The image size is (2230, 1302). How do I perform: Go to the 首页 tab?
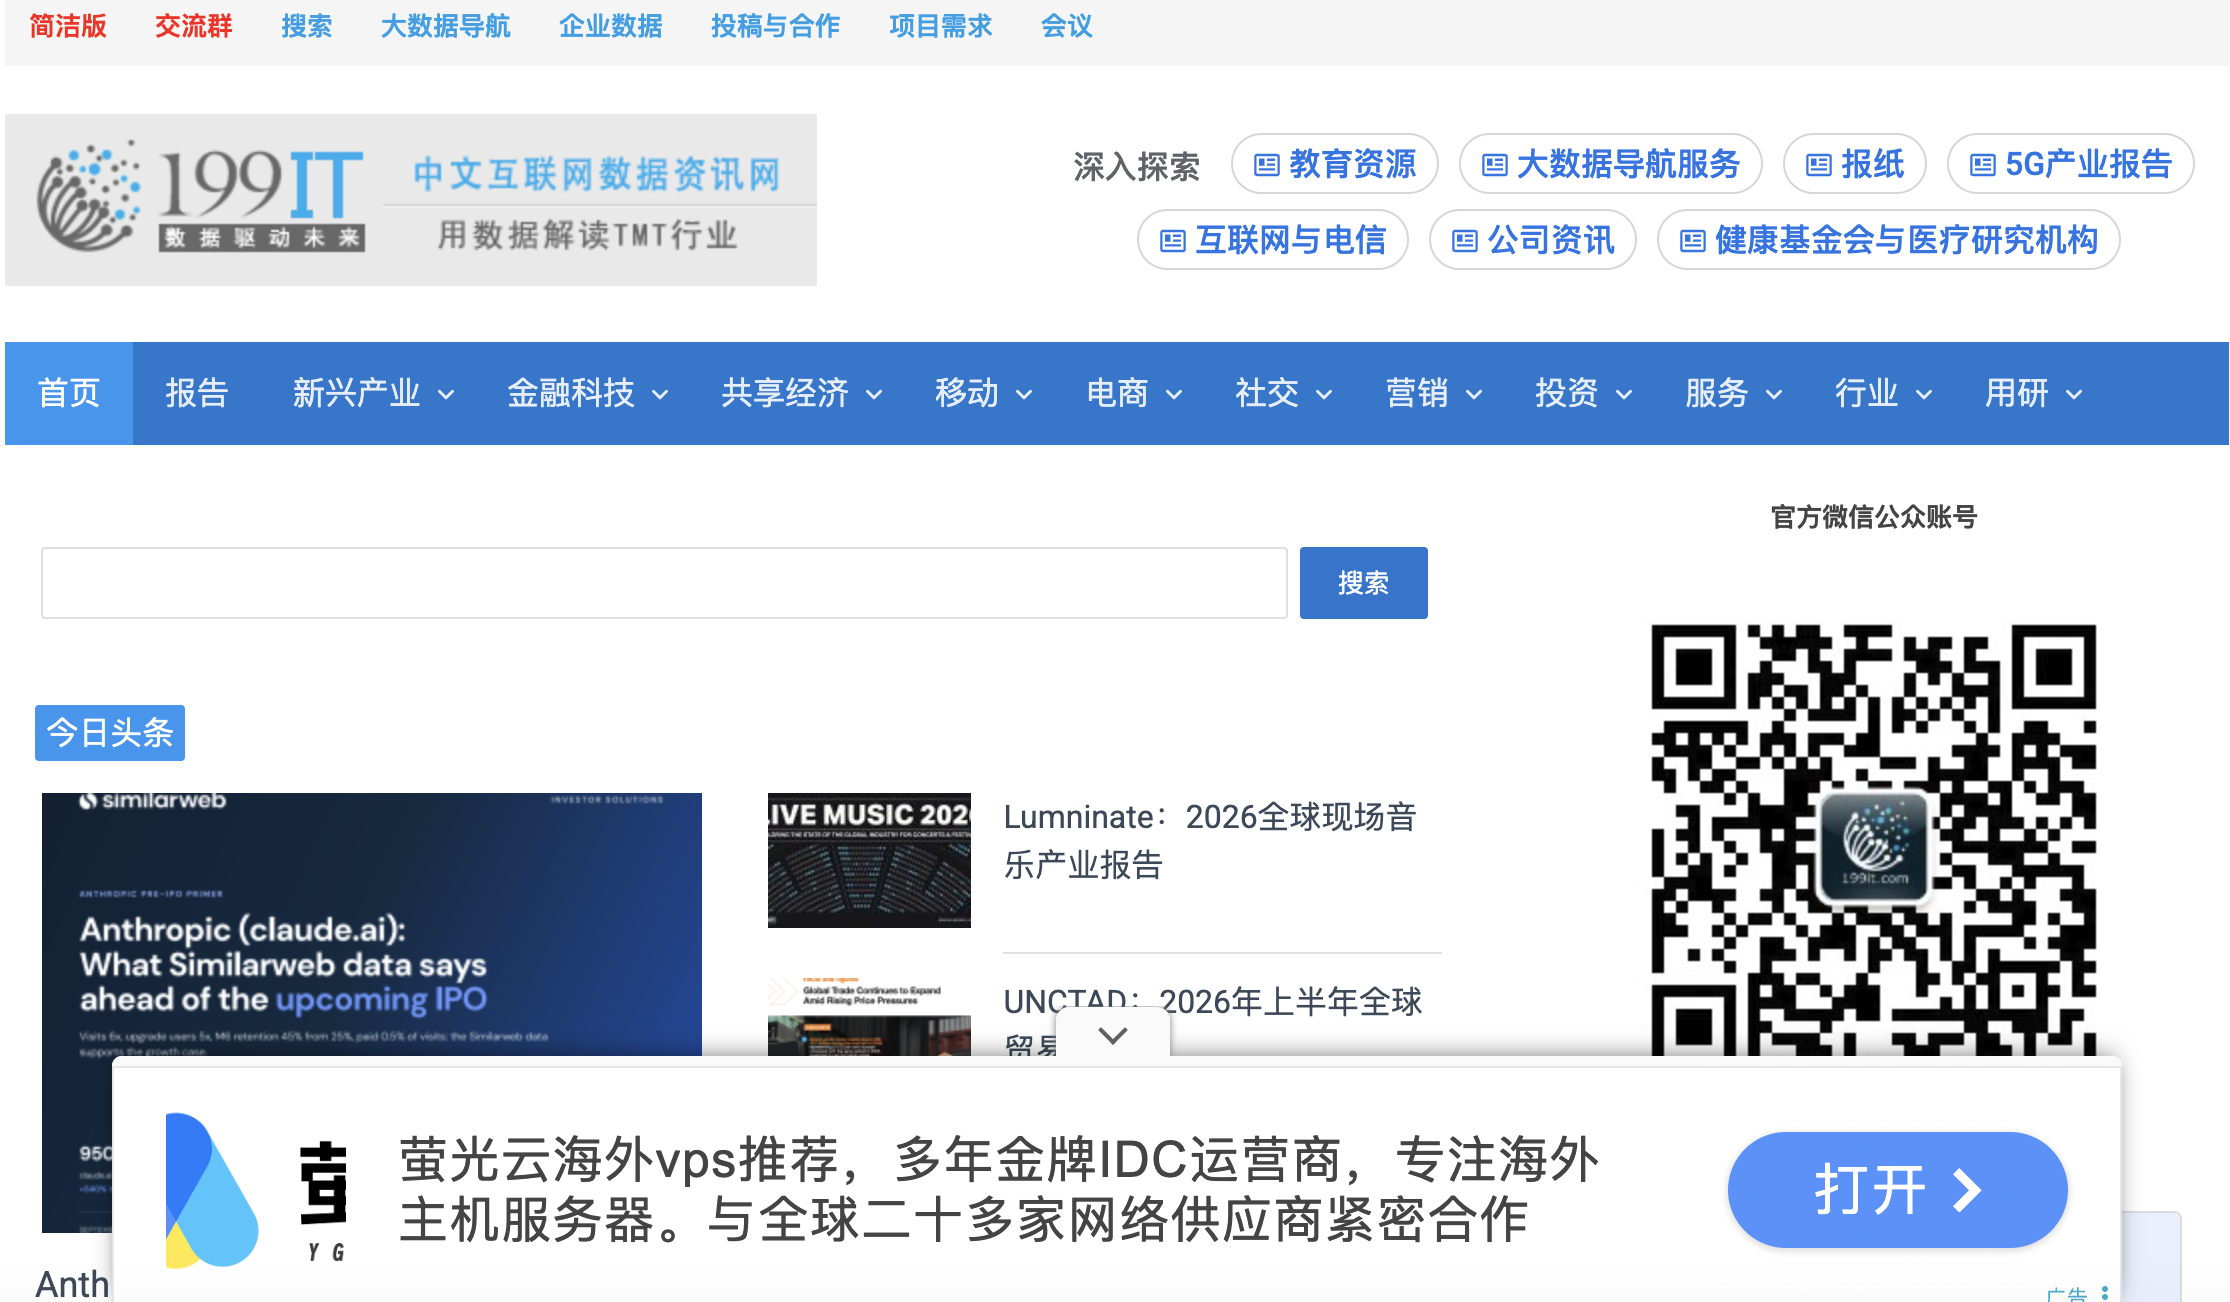[x=69, y=394]
